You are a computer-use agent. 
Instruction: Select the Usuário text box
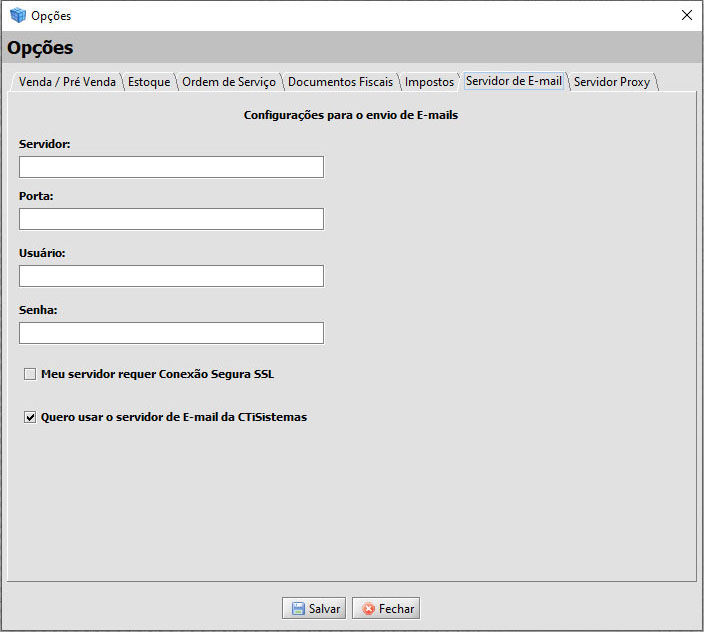click(x=171, y=276)
